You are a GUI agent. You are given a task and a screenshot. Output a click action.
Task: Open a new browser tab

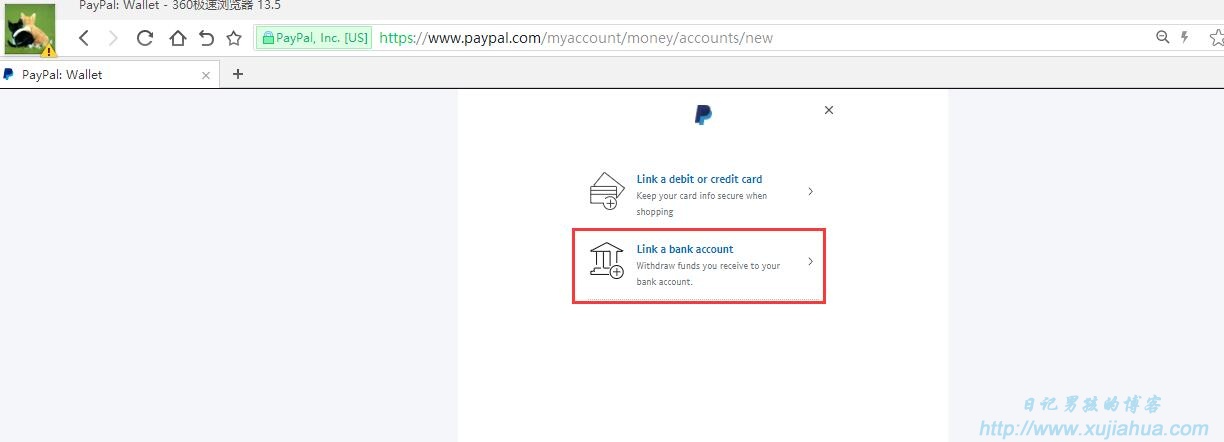tap(237, 74)
